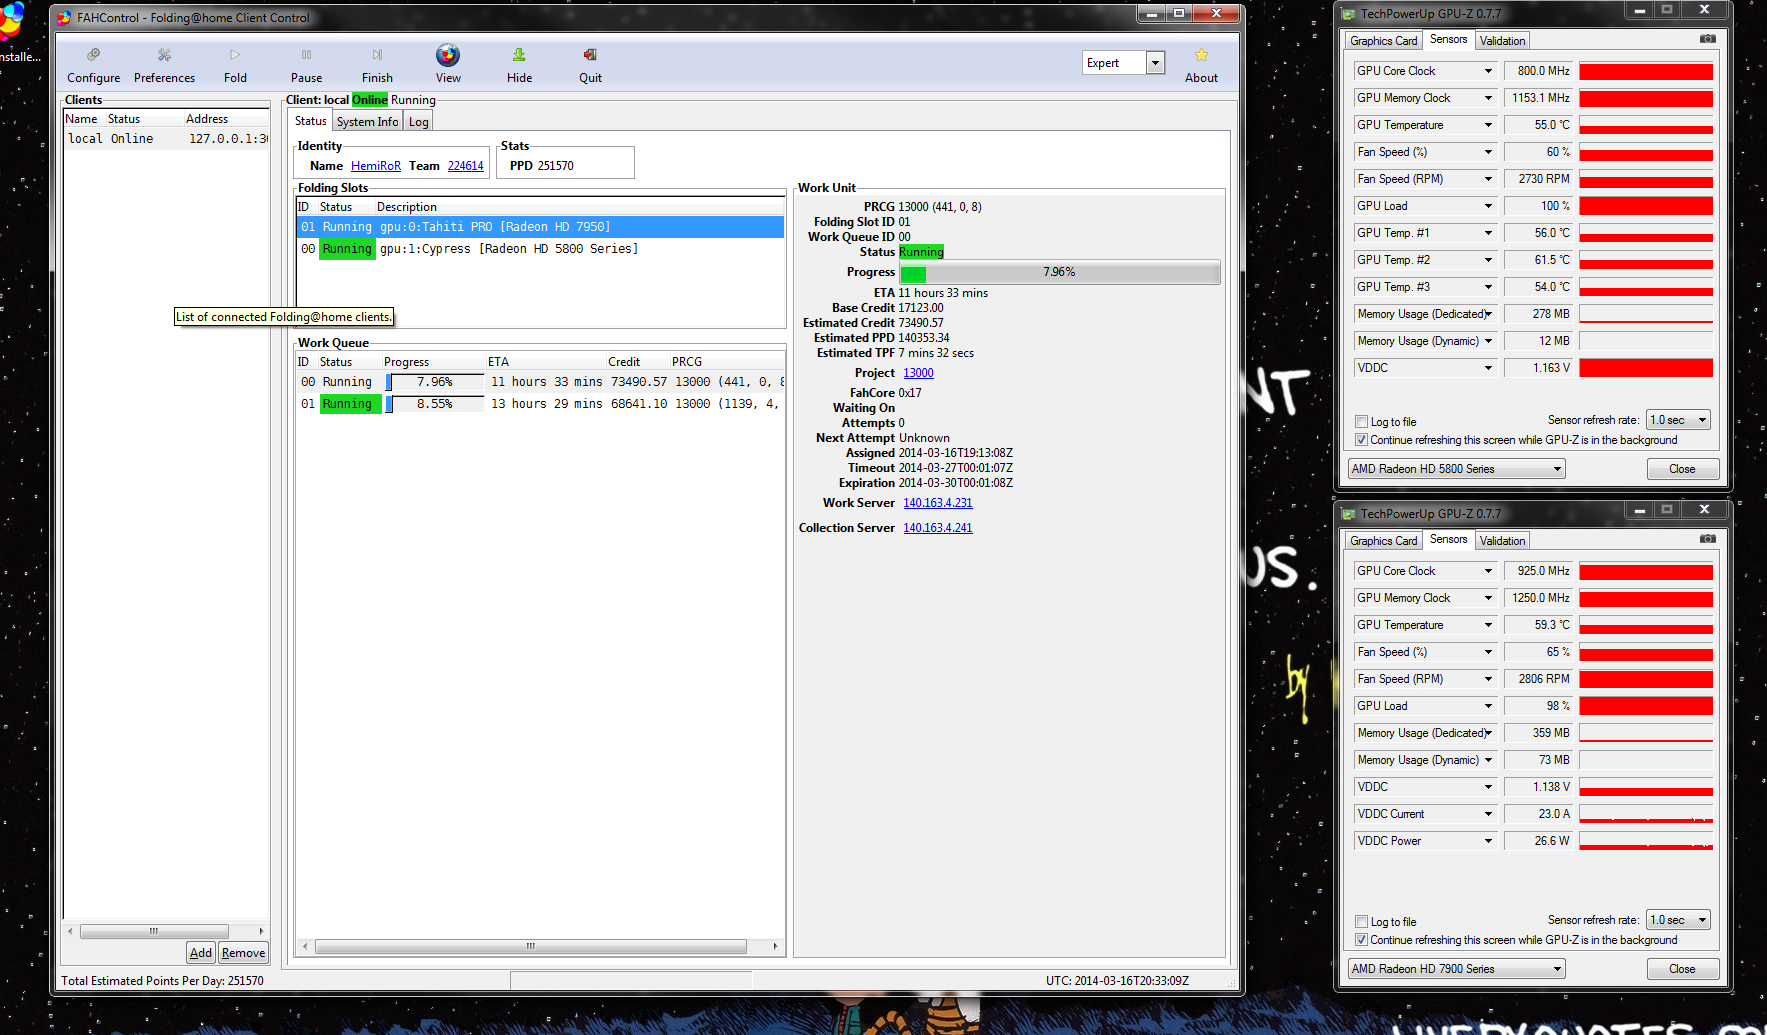Open Validation tab in HD 5800 GPU-Z

pyautogui.click(x=1502, y=41)
